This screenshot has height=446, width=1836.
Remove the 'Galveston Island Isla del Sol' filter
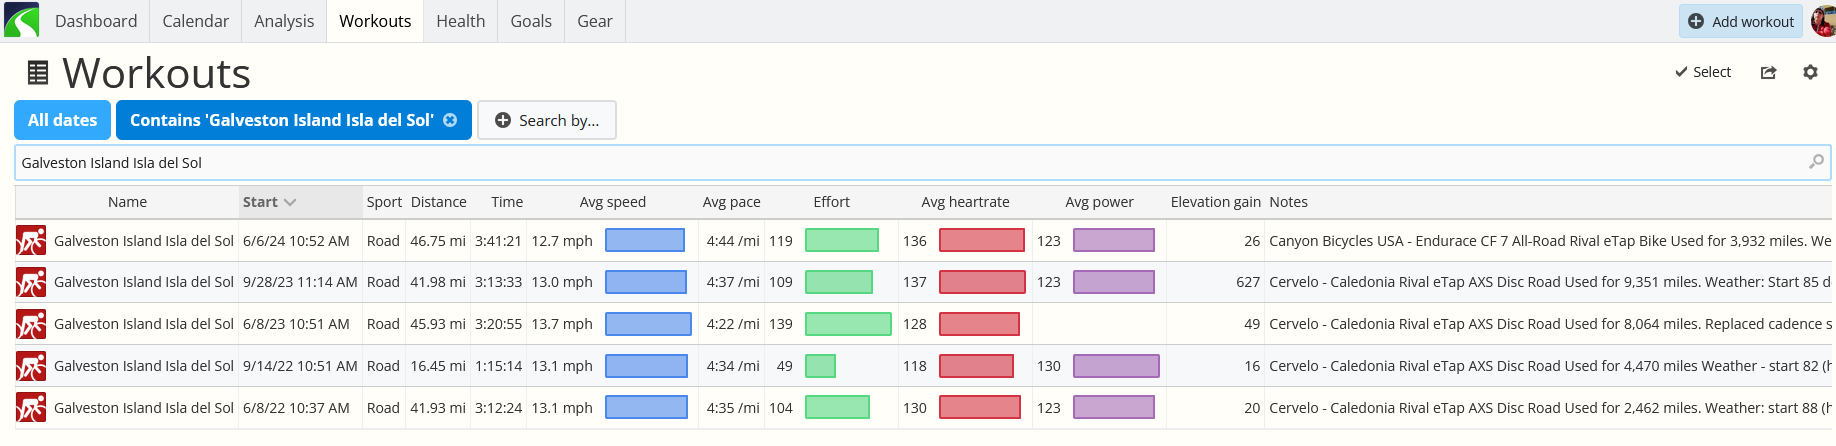(450, 120)
